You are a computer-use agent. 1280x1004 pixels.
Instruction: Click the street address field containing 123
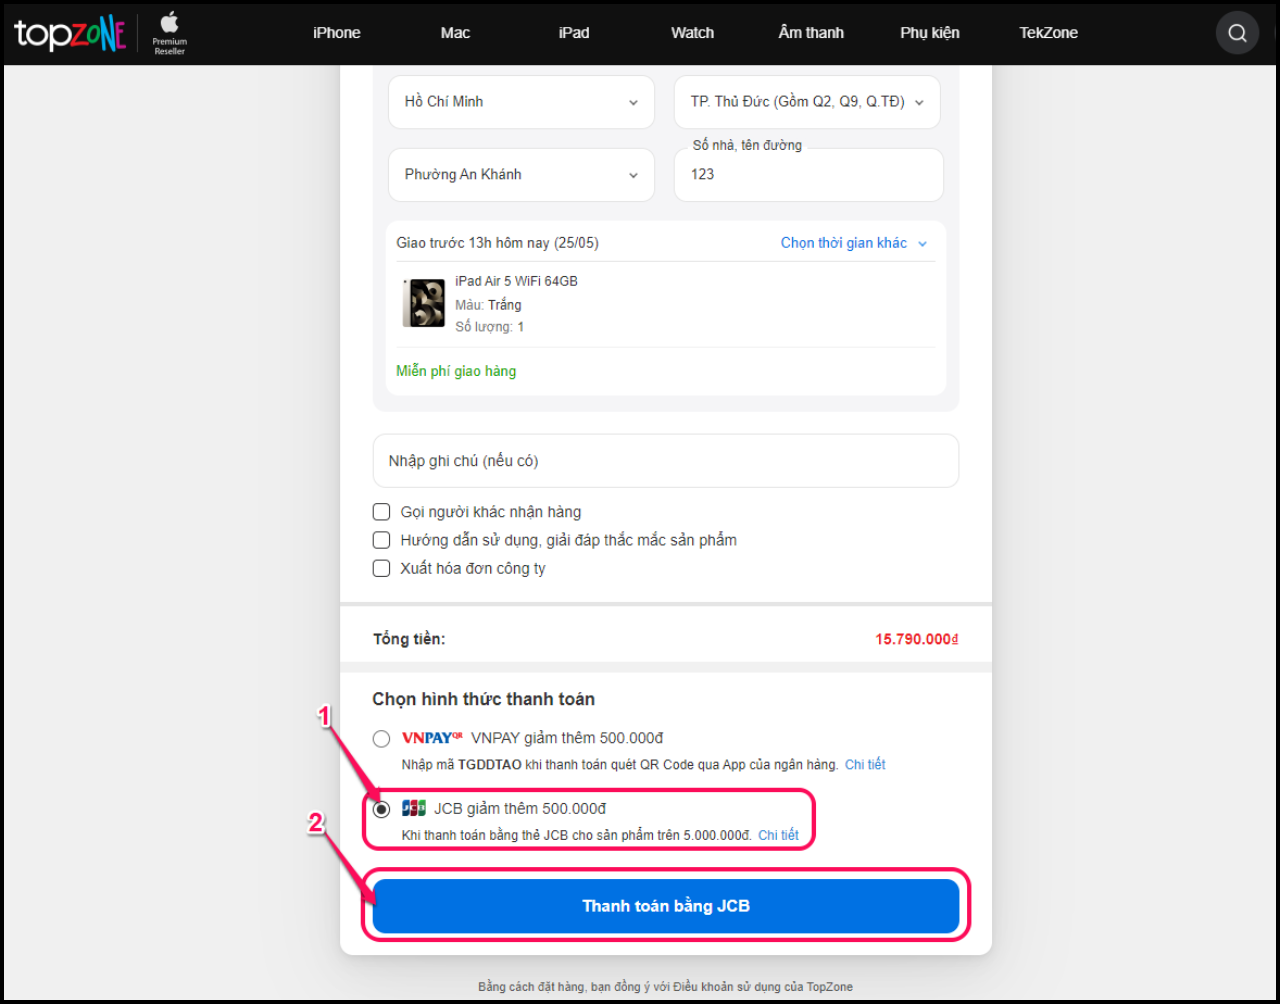808,175
